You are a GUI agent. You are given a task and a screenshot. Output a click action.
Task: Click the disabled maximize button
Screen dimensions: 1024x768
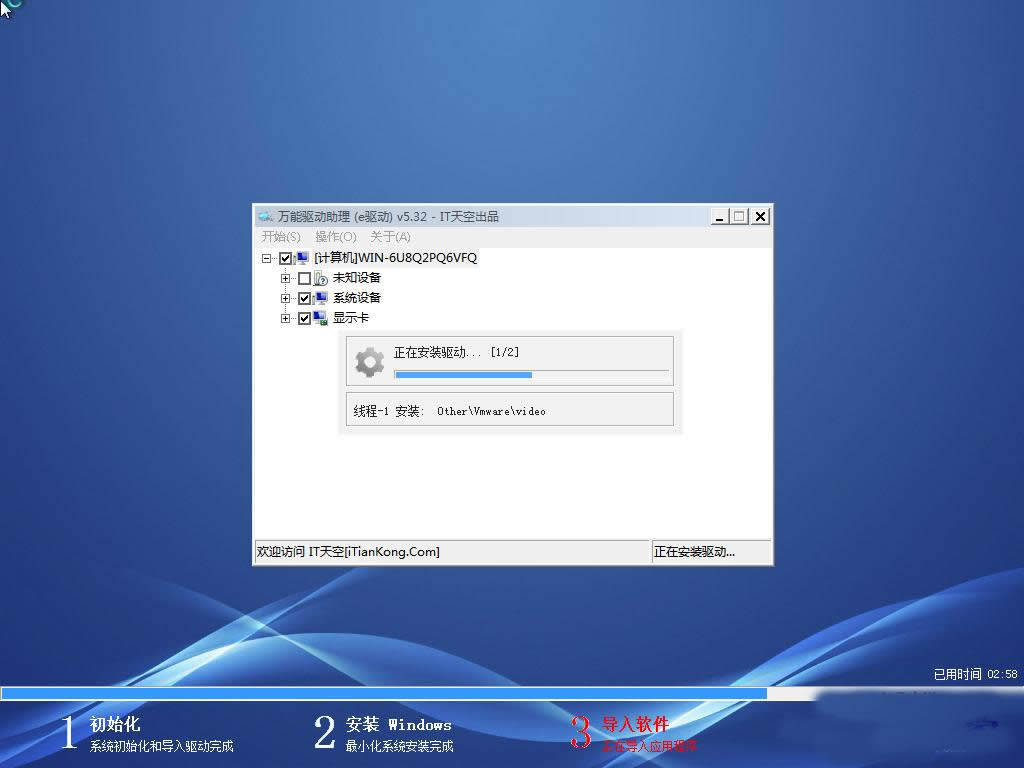click(739, 217)
